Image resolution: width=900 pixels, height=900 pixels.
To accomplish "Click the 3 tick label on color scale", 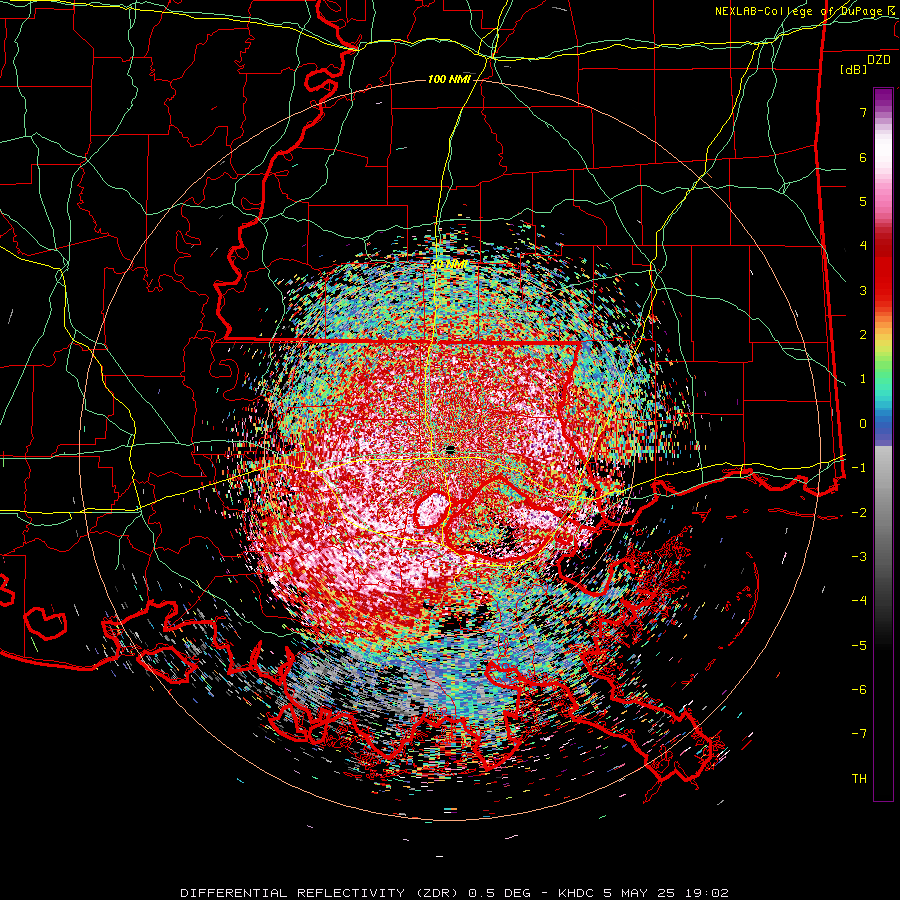I will pos(863,290).
